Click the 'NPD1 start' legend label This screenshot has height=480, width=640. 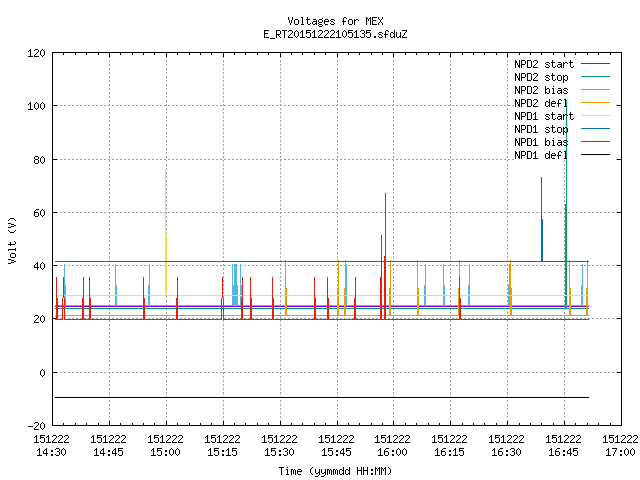click(544, 116)
